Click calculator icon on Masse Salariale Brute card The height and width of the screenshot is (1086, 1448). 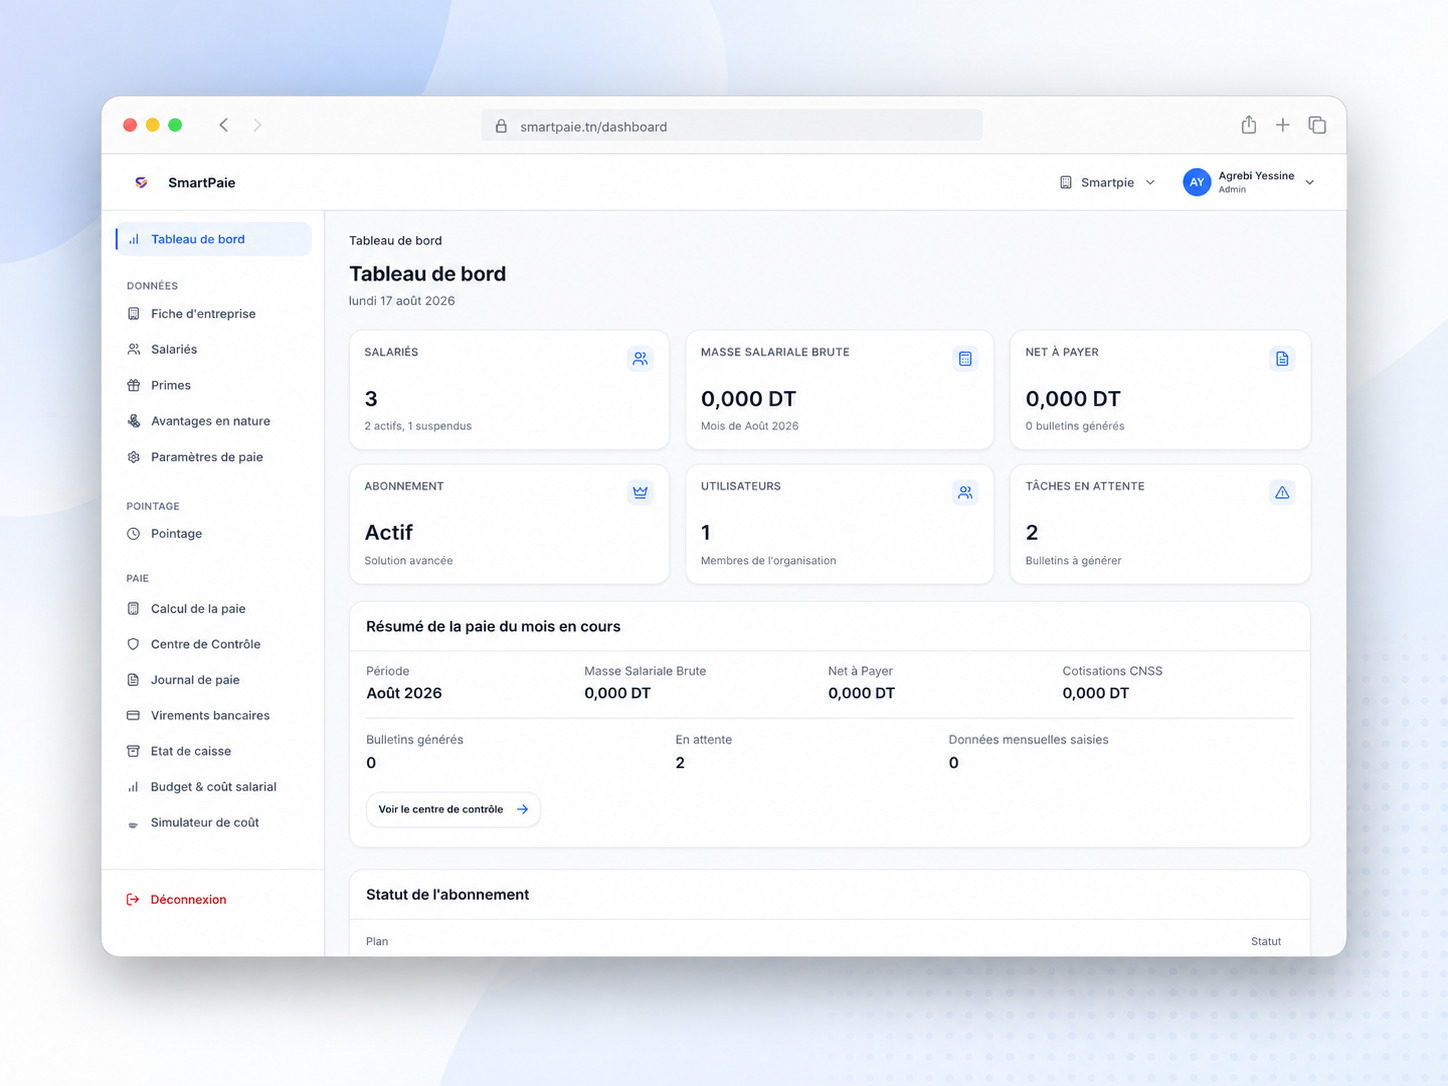tap(965, 358)
